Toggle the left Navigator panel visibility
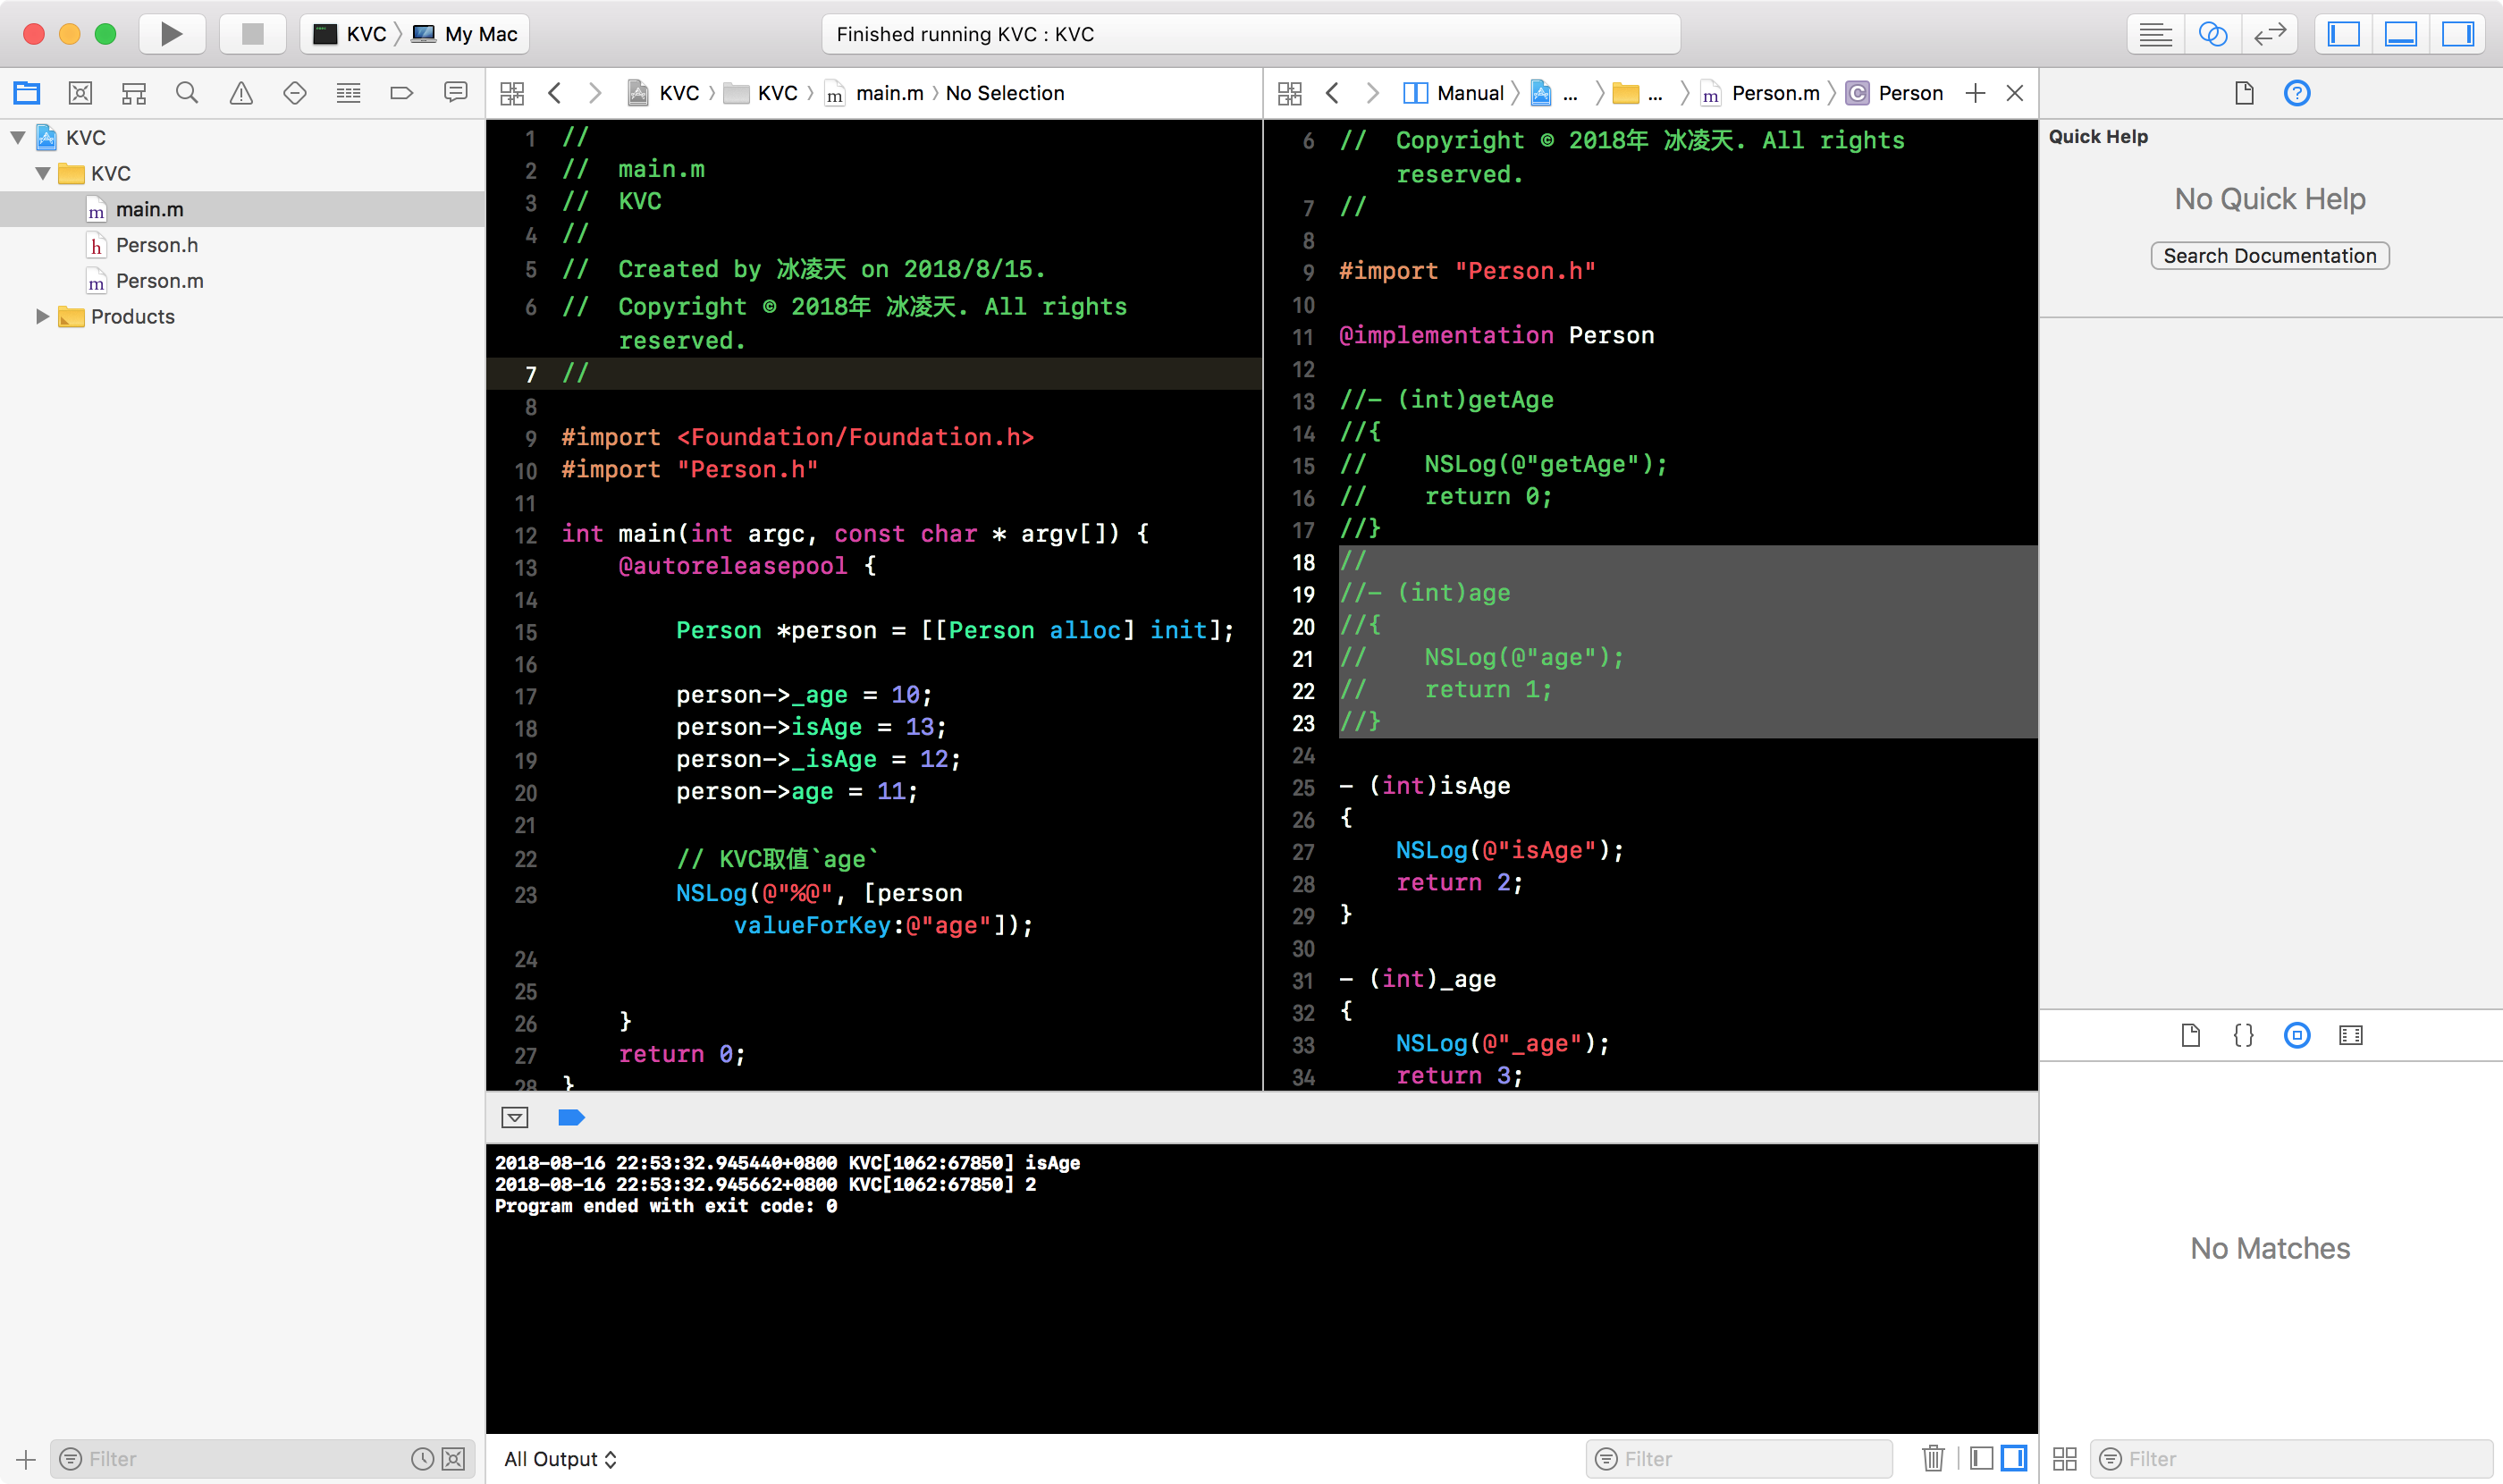Screen dimensions: 2503x1484 (2343, 34)
